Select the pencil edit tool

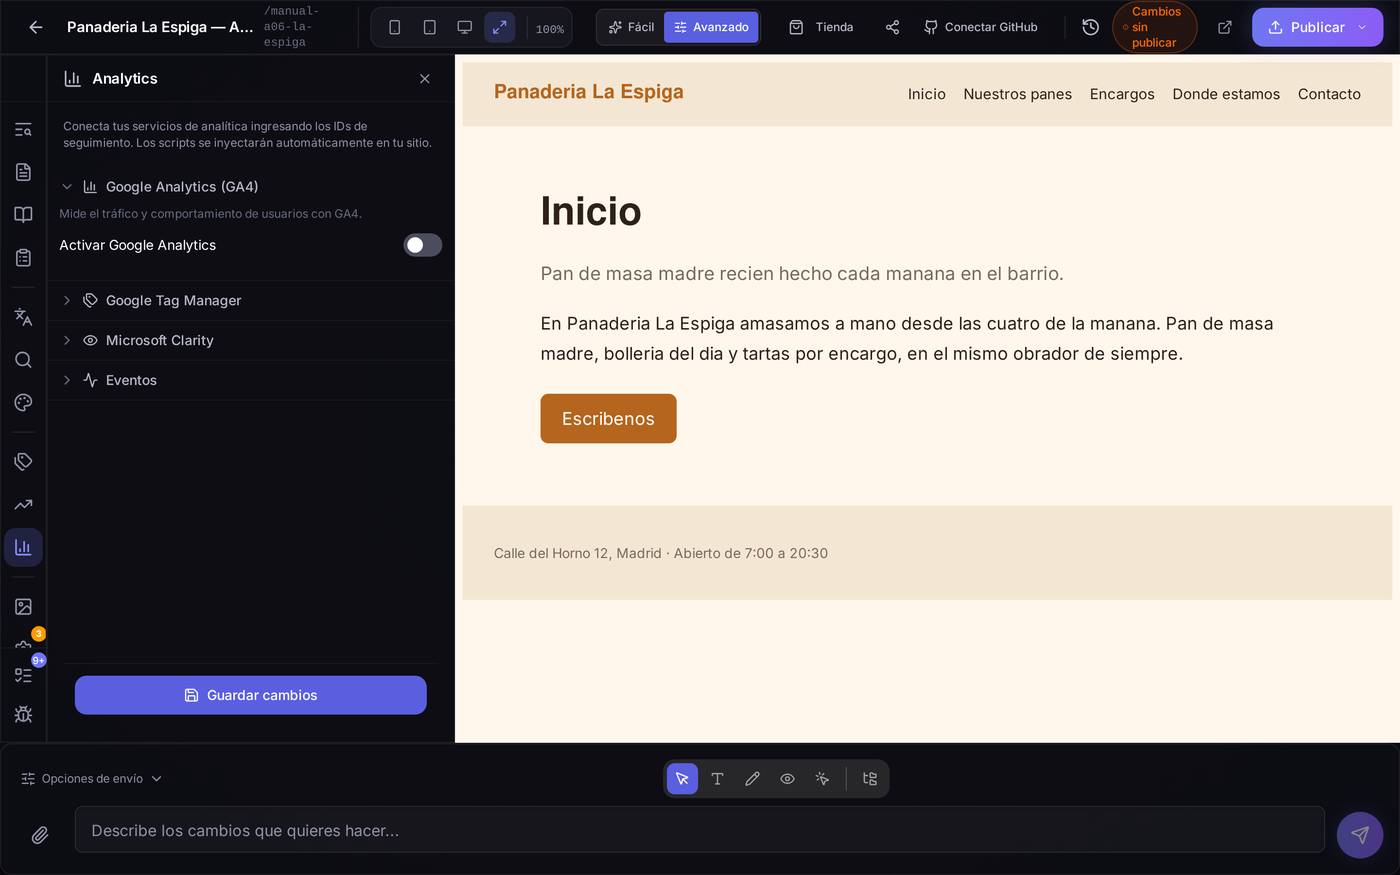click(752, 778)
